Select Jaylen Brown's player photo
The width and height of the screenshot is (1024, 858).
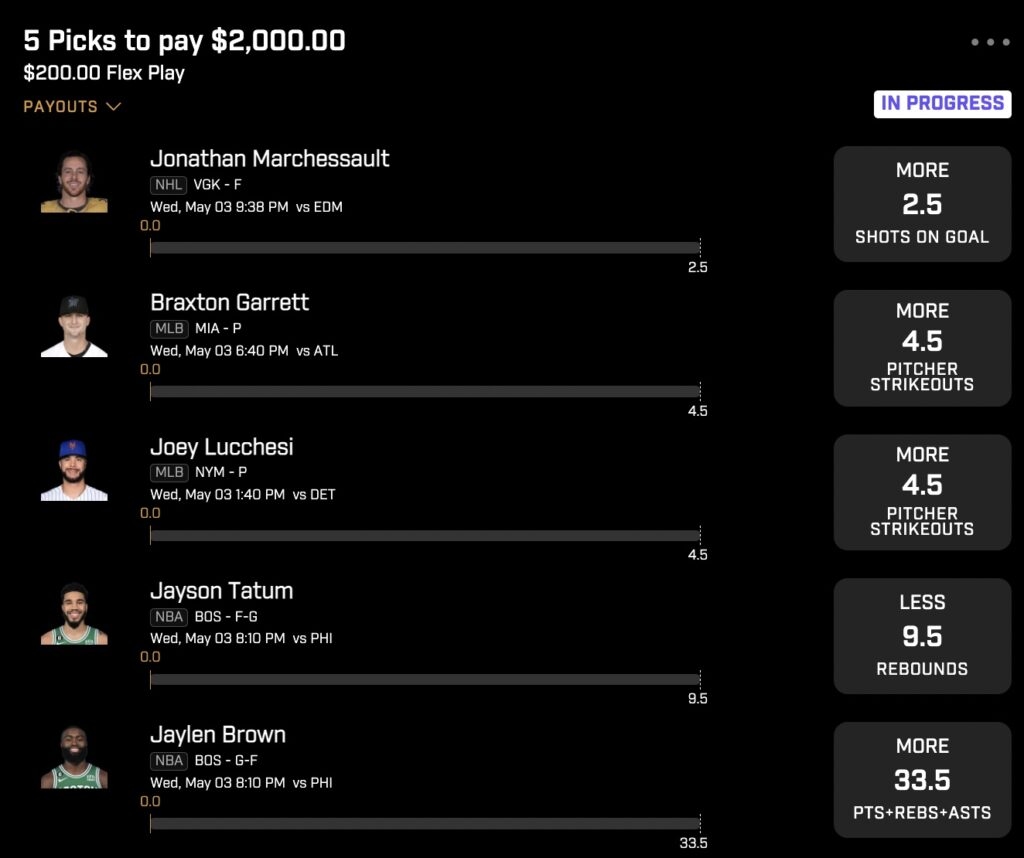[x=74, y=757]
